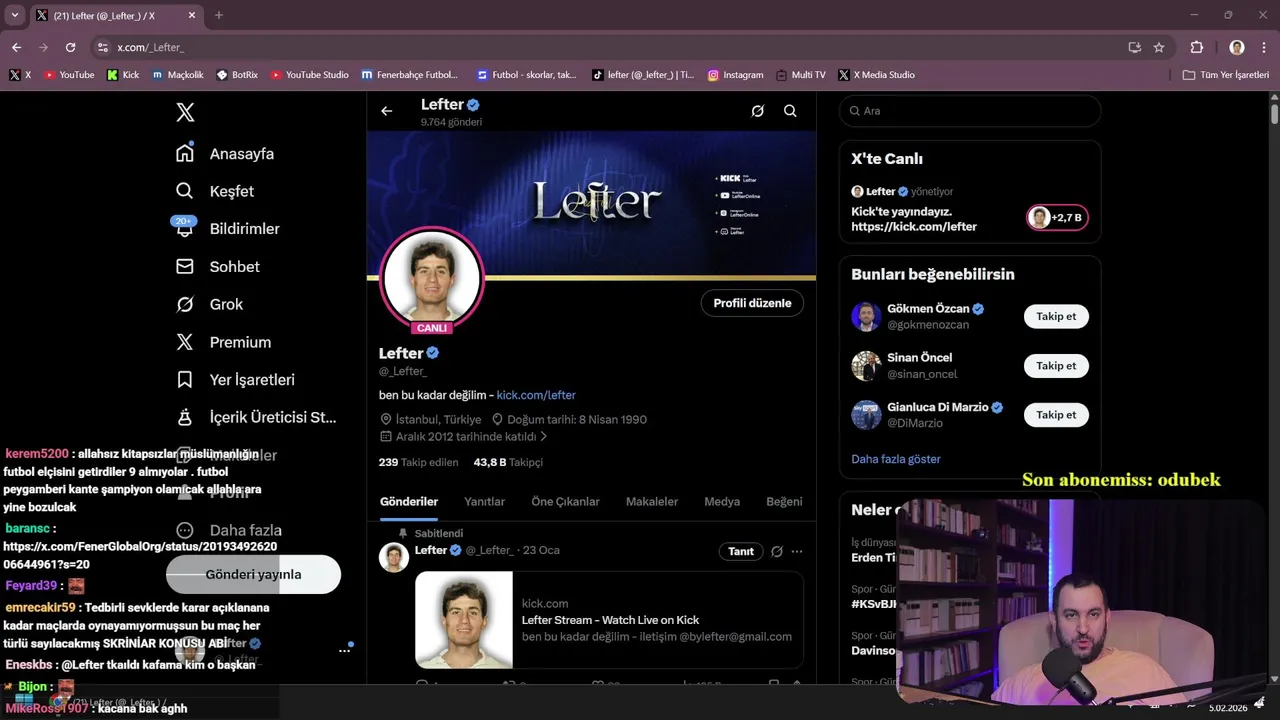
Task: Click the install app icon in address bar
Action: point(1134,47)
